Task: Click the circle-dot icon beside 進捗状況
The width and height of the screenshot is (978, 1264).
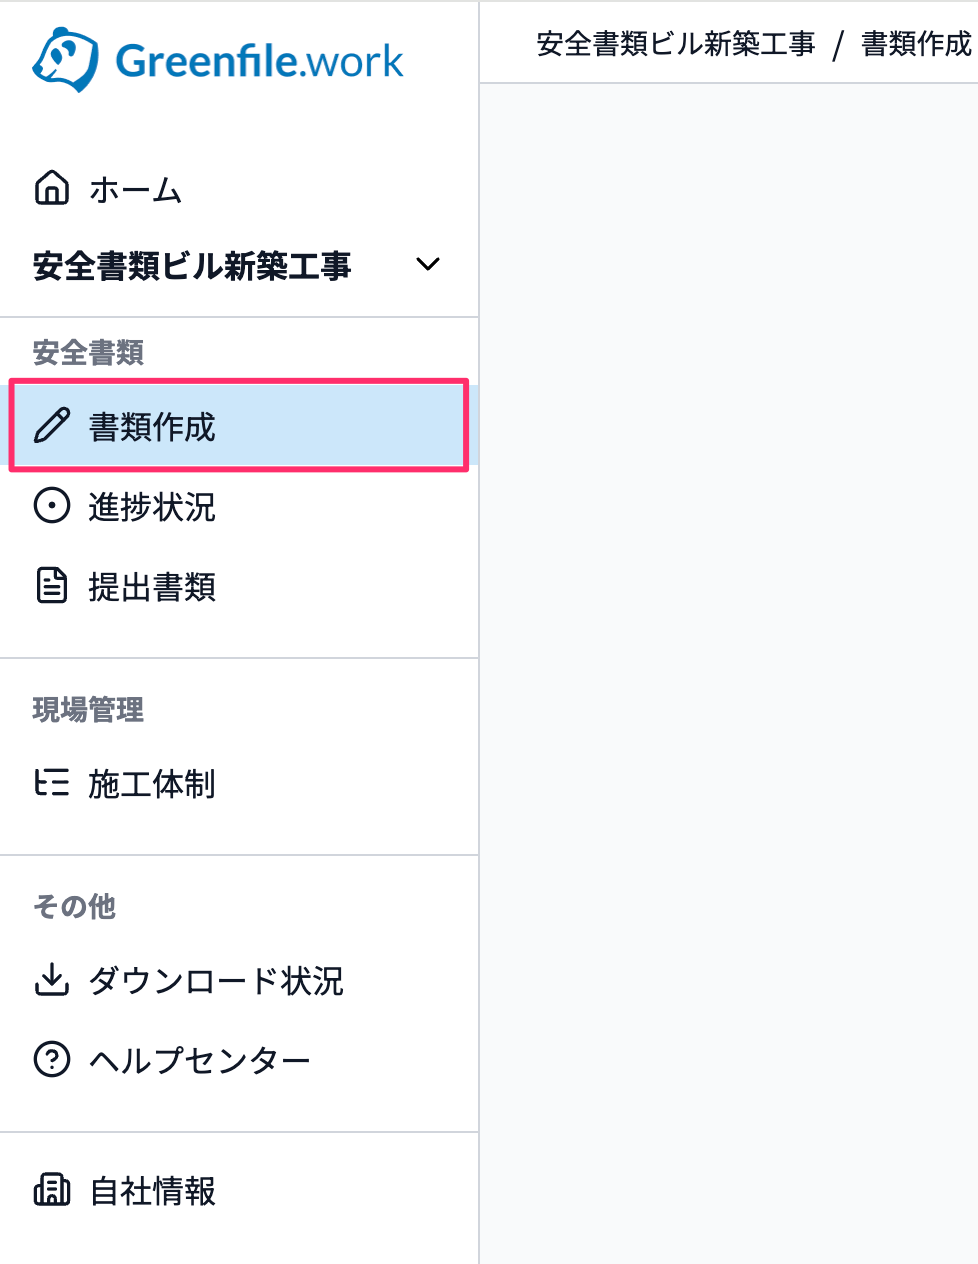Action: pyautogui.click(x=52, y=505)
